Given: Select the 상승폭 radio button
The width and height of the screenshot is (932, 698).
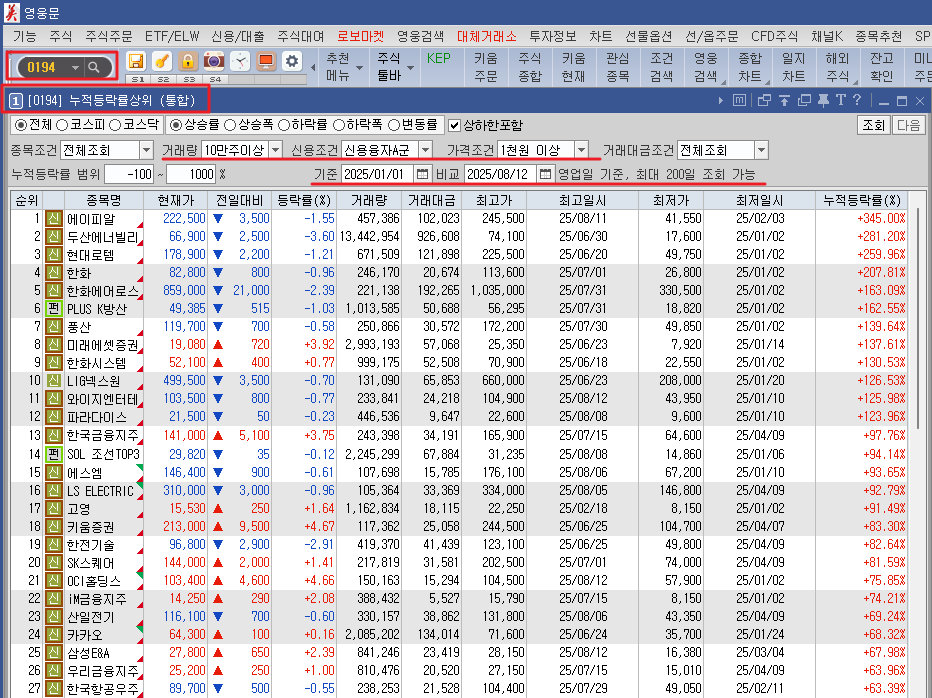Looking at the screenshot, I should (229, 125).
